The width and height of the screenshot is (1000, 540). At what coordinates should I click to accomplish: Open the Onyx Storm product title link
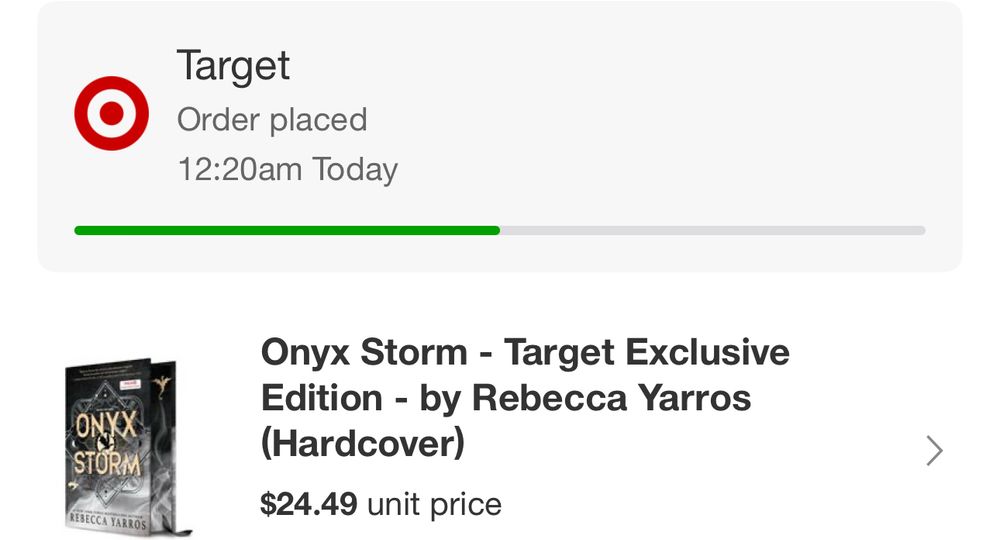coord(524,397)
